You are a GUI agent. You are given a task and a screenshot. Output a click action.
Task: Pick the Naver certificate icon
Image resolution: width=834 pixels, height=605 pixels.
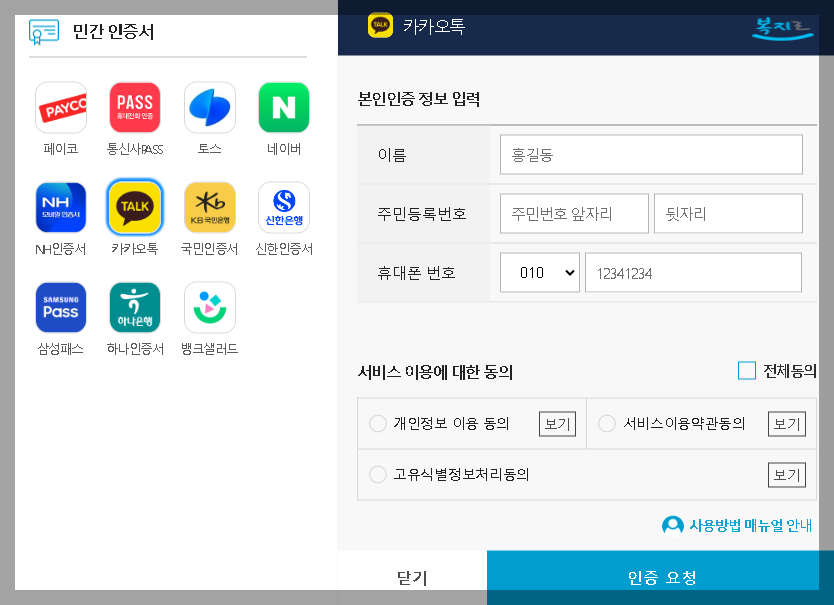click(284, 107)
